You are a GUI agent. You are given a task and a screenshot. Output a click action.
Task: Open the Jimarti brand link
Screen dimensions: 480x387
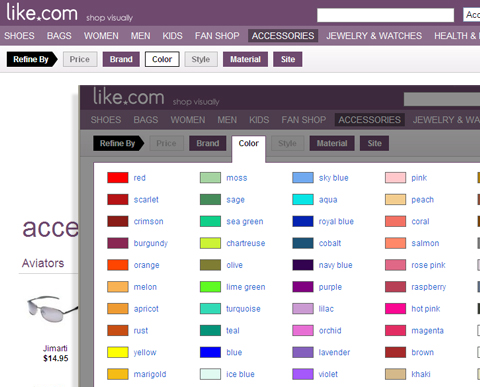coord(55,348)
